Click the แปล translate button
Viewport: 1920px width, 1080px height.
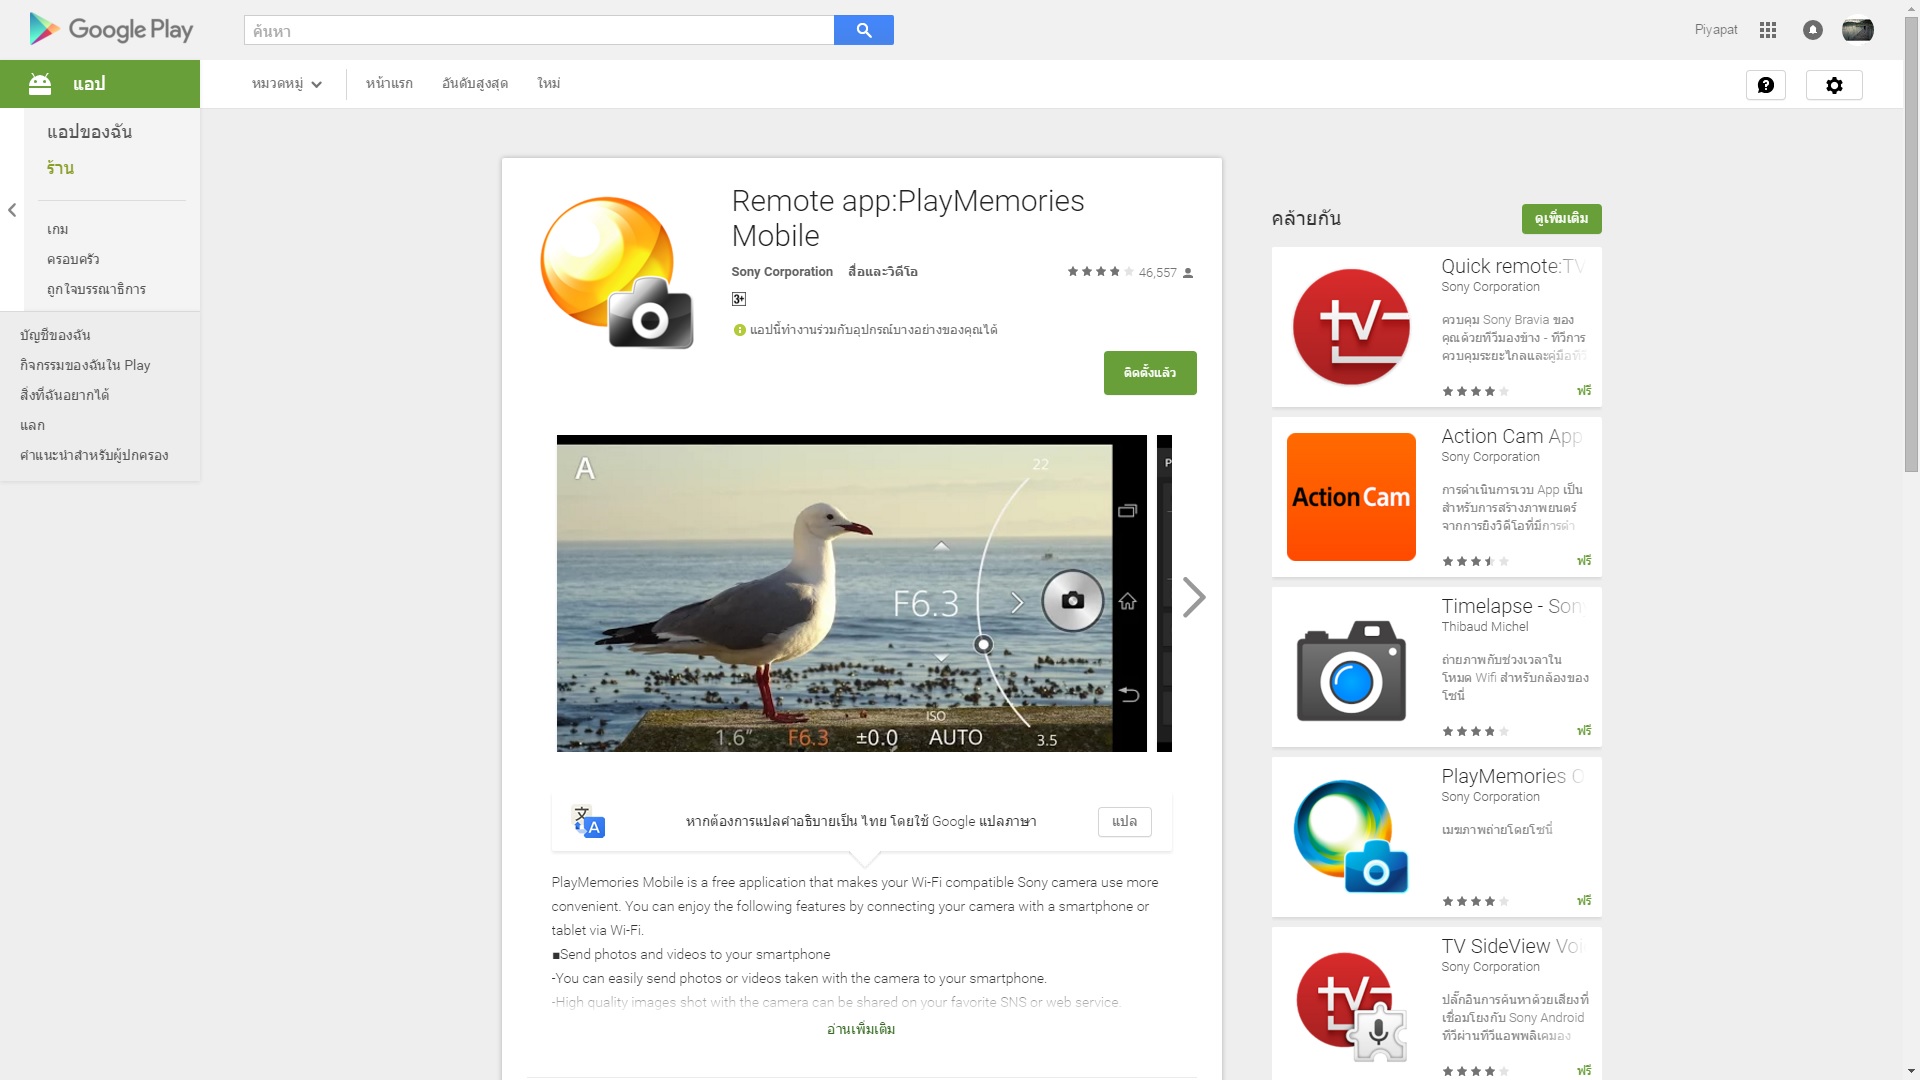pyautogui.click(x=1124, y=821)
